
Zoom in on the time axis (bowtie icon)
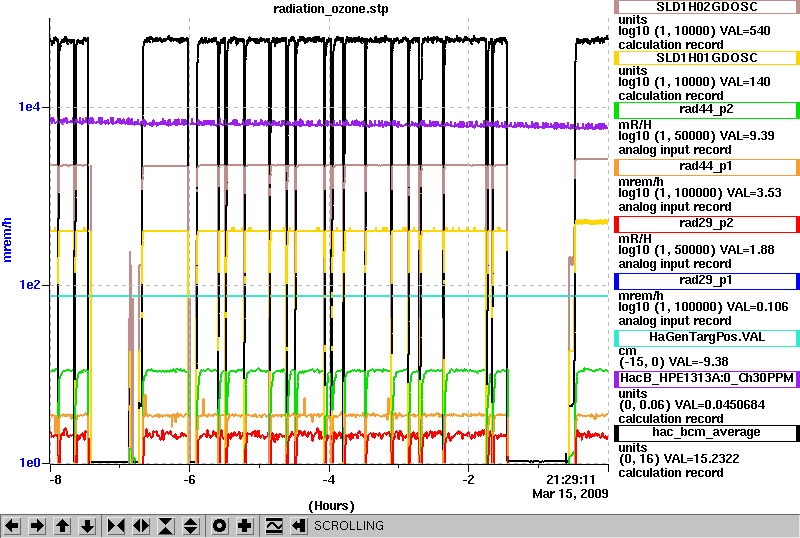pyautogui.click(x=116, y=526)
